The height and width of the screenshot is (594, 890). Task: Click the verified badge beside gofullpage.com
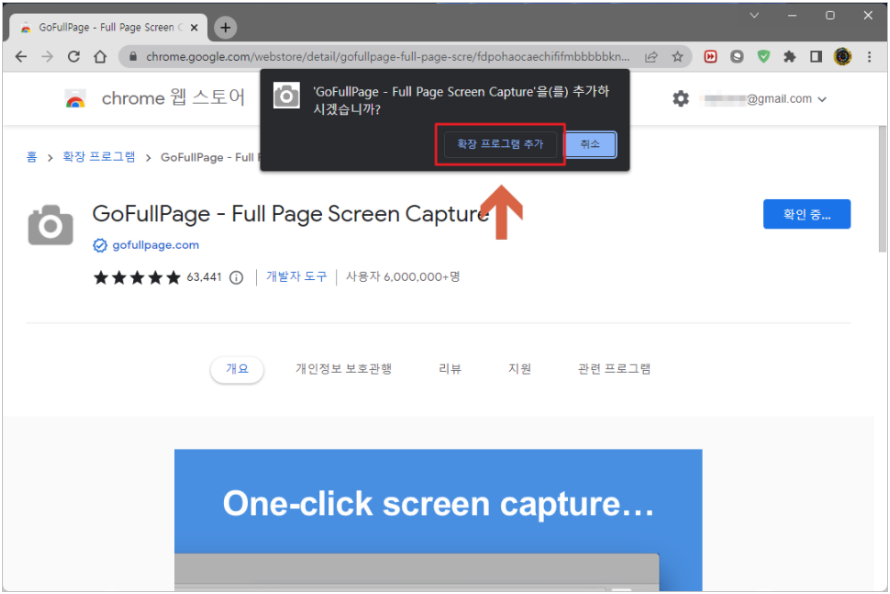point(100,246)
